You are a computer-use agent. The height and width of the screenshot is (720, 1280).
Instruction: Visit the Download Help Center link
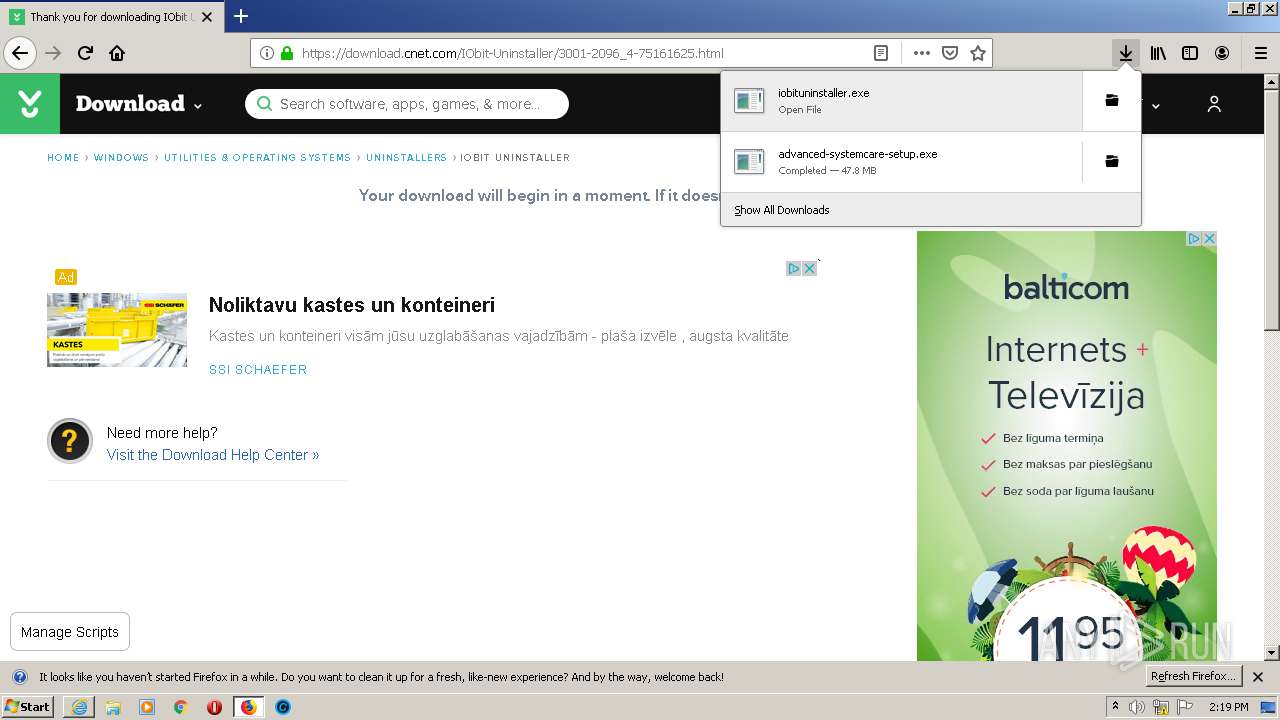pos(213,455)
